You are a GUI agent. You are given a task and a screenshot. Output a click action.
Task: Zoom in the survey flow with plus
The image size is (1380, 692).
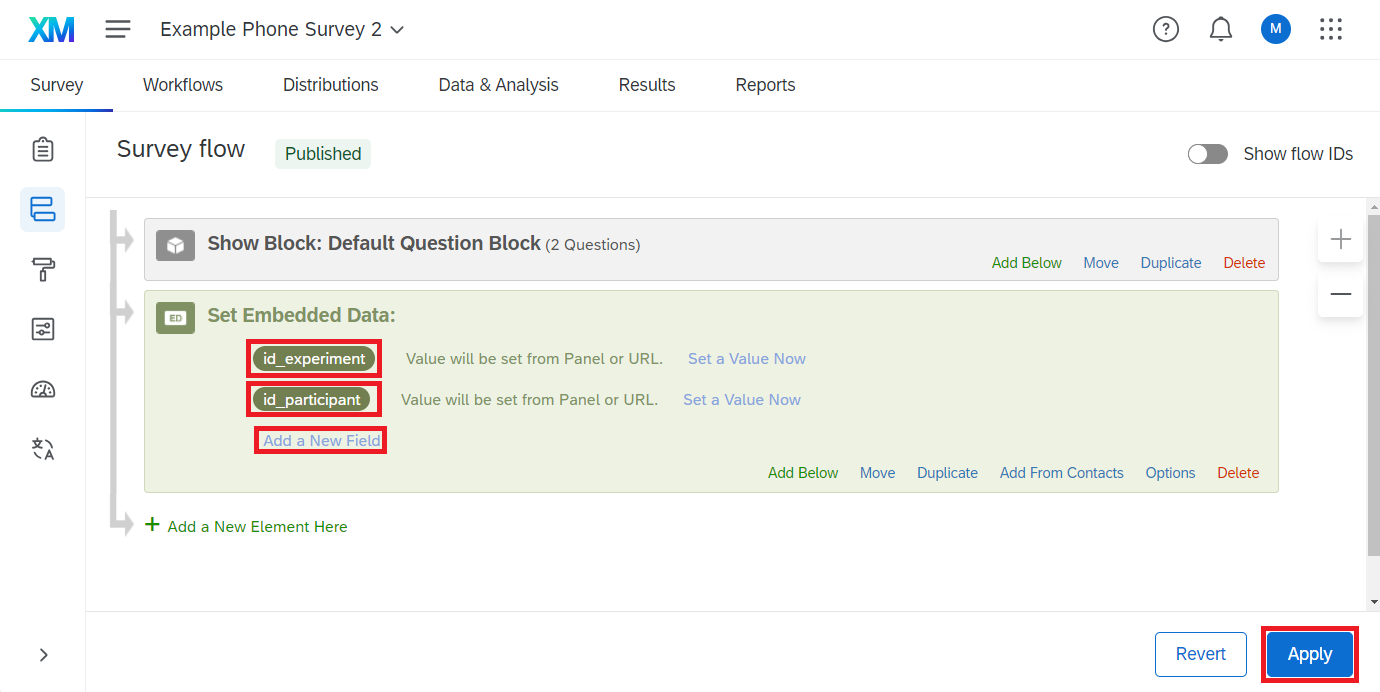(1340, 240)
